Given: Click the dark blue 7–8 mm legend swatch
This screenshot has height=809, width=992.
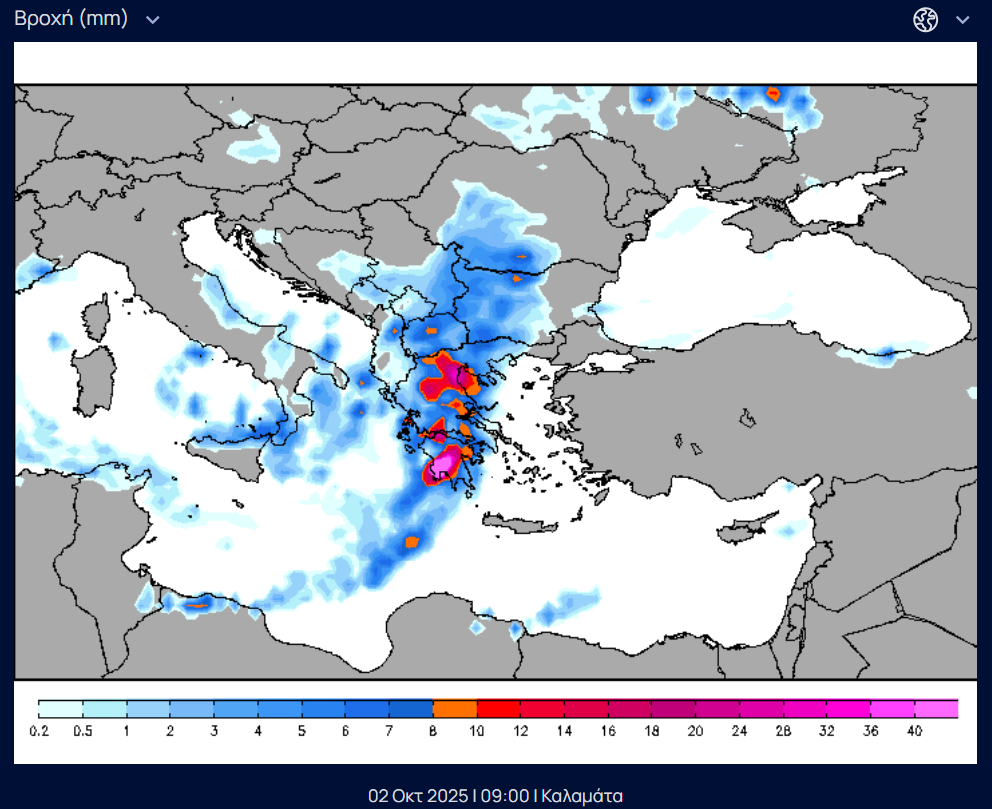Looking at the screenshot, I should pos(411,709).
